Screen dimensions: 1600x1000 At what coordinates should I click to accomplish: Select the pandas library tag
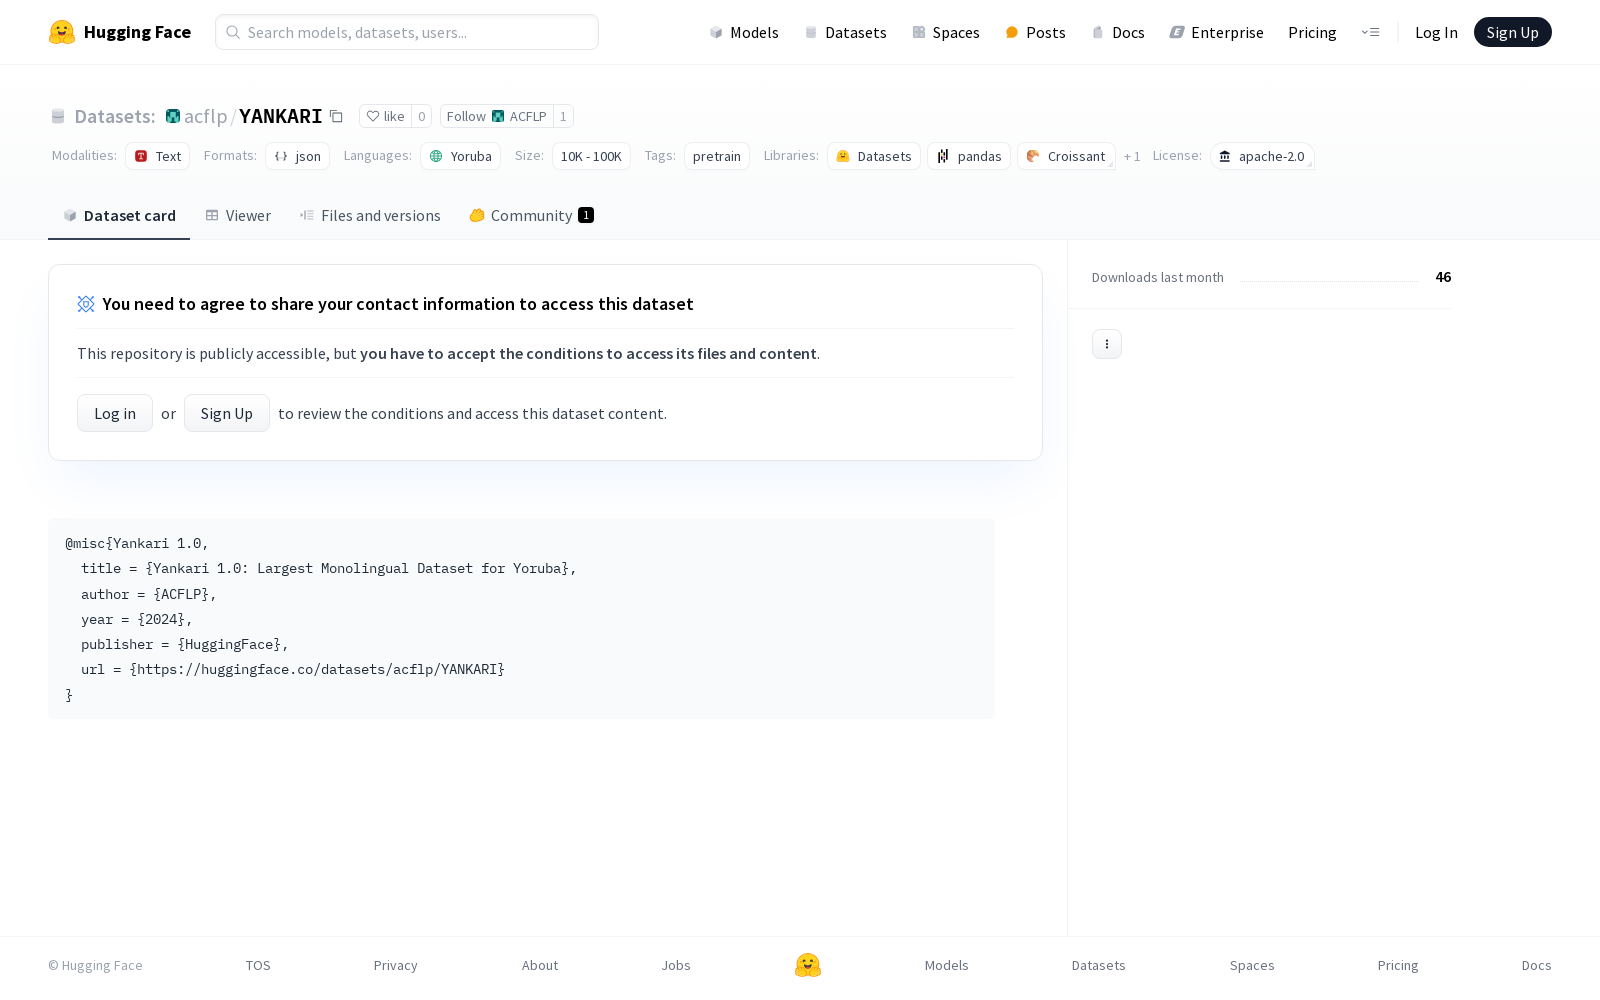pyautogui.click(x=969, y=156)
